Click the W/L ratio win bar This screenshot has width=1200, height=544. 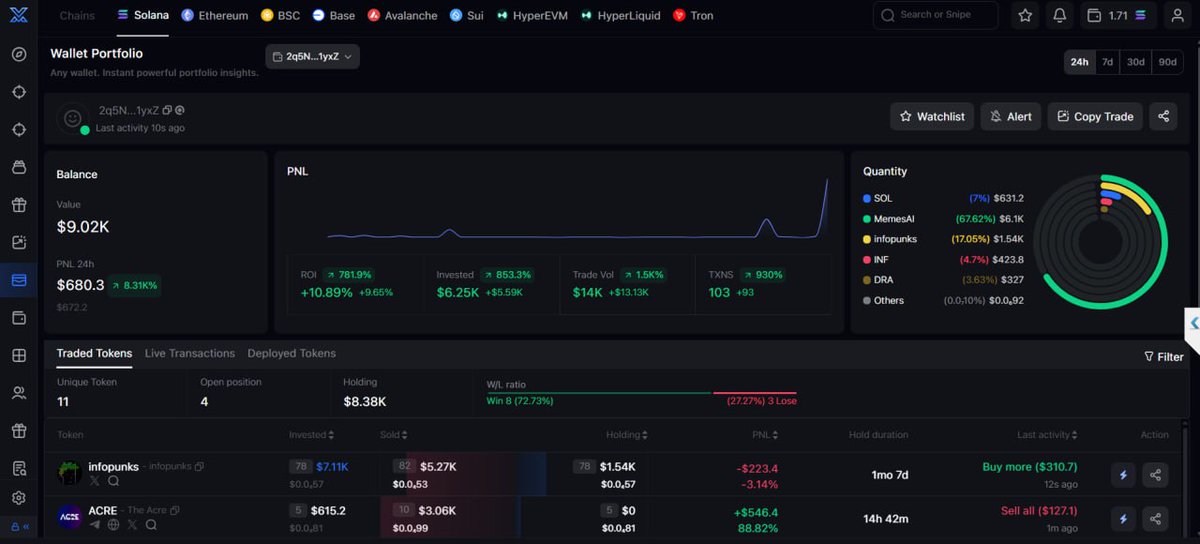(x=598, y=393)
